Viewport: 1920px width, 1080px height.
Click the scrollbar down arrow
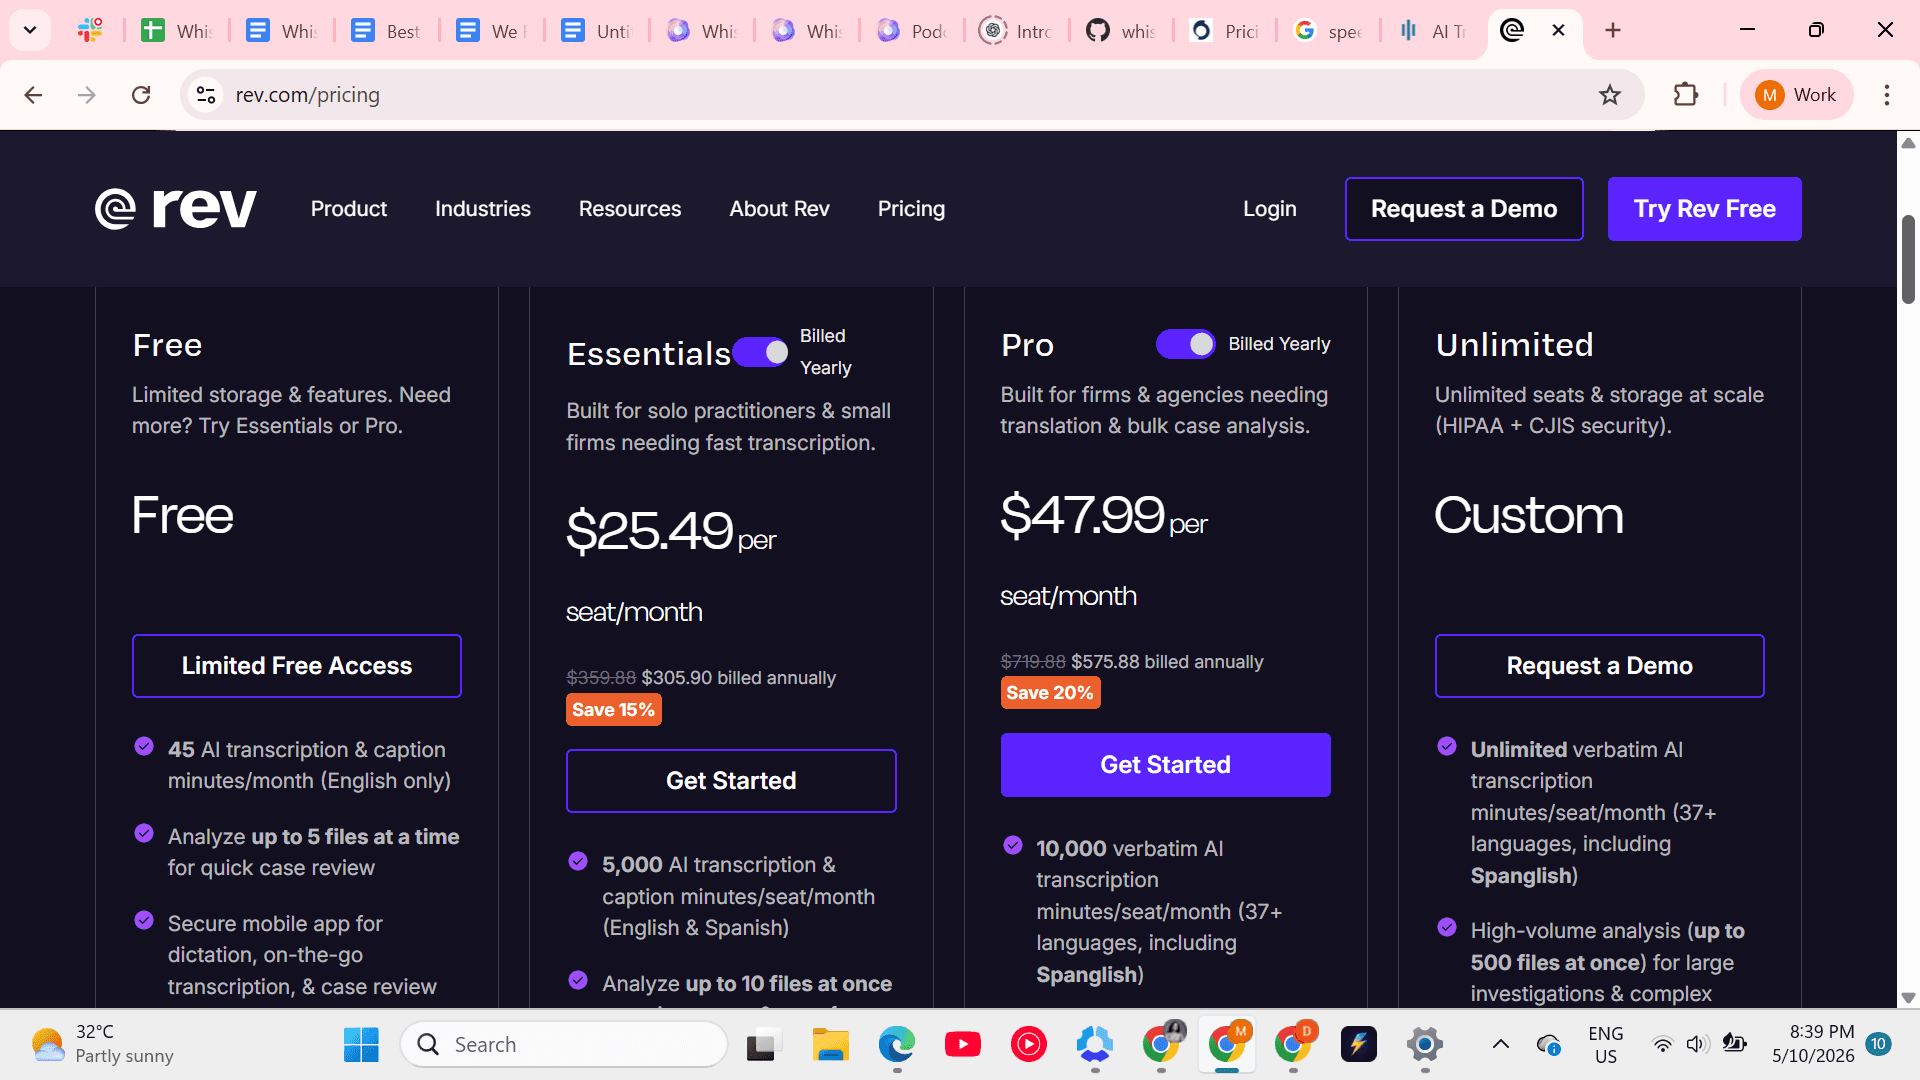(1908, 998)
